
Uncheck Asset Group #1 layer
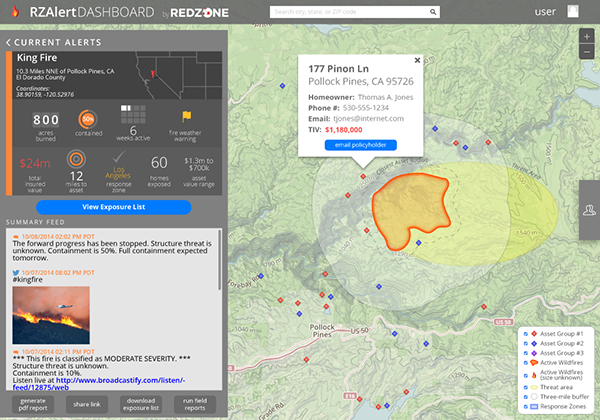527,332
